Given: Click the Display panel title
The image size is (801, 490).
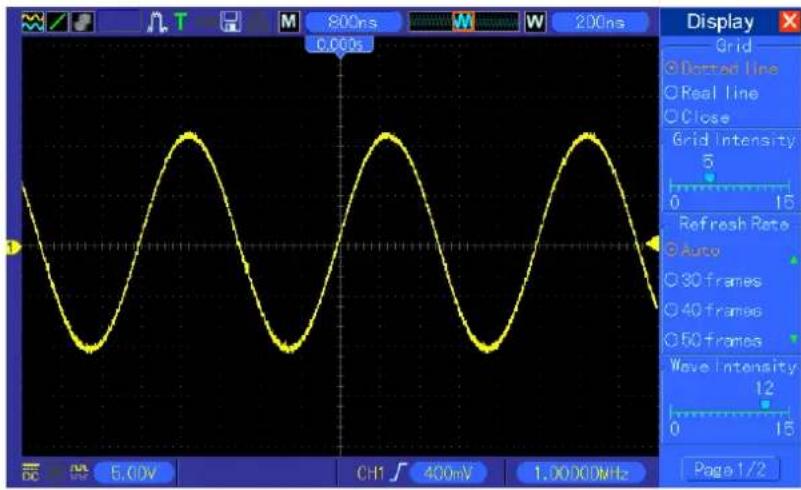Looking at the screenshot, I should [720, 22].
